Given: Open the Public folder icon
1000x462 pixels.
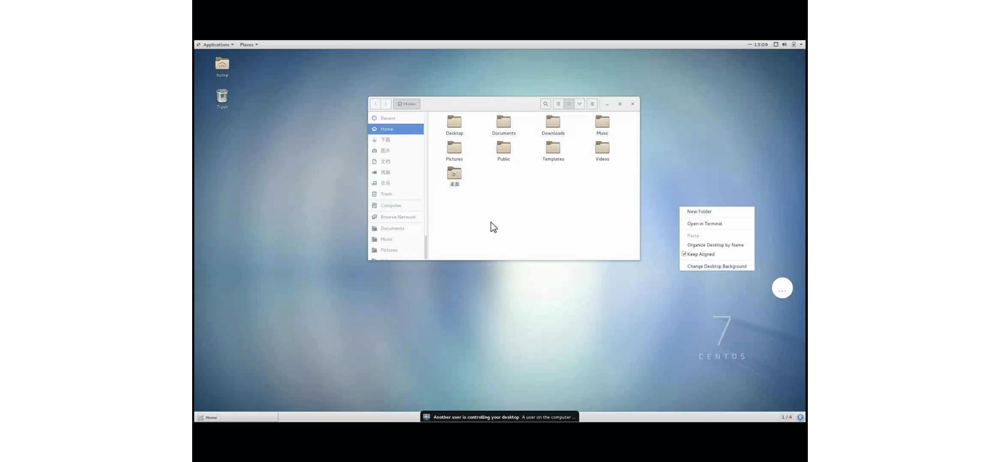Looking at the screenshot, I should 504,147.
